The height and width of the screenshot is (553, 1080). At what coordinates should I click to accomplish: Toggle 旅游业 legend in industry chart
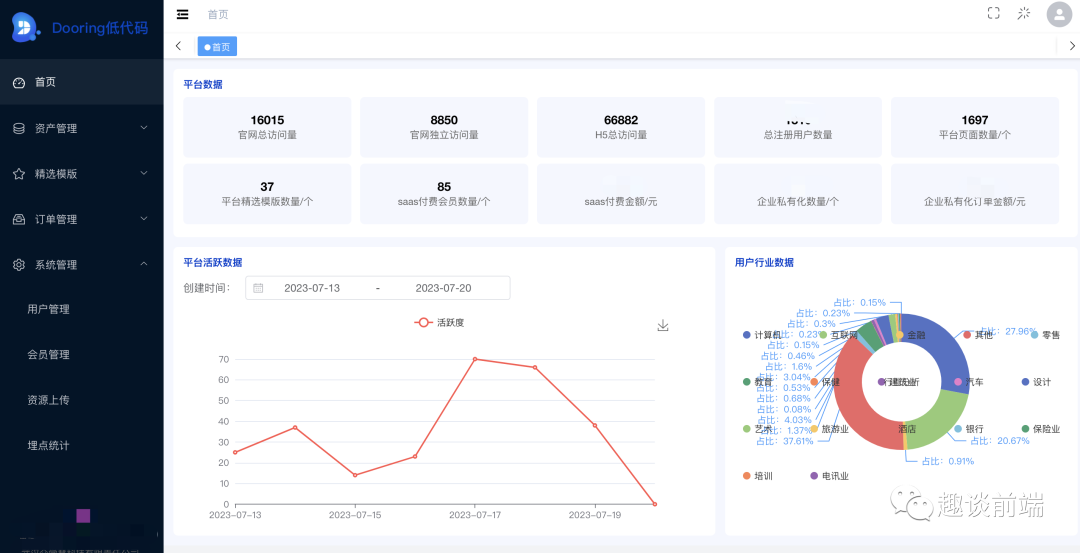tap(829, 428)
